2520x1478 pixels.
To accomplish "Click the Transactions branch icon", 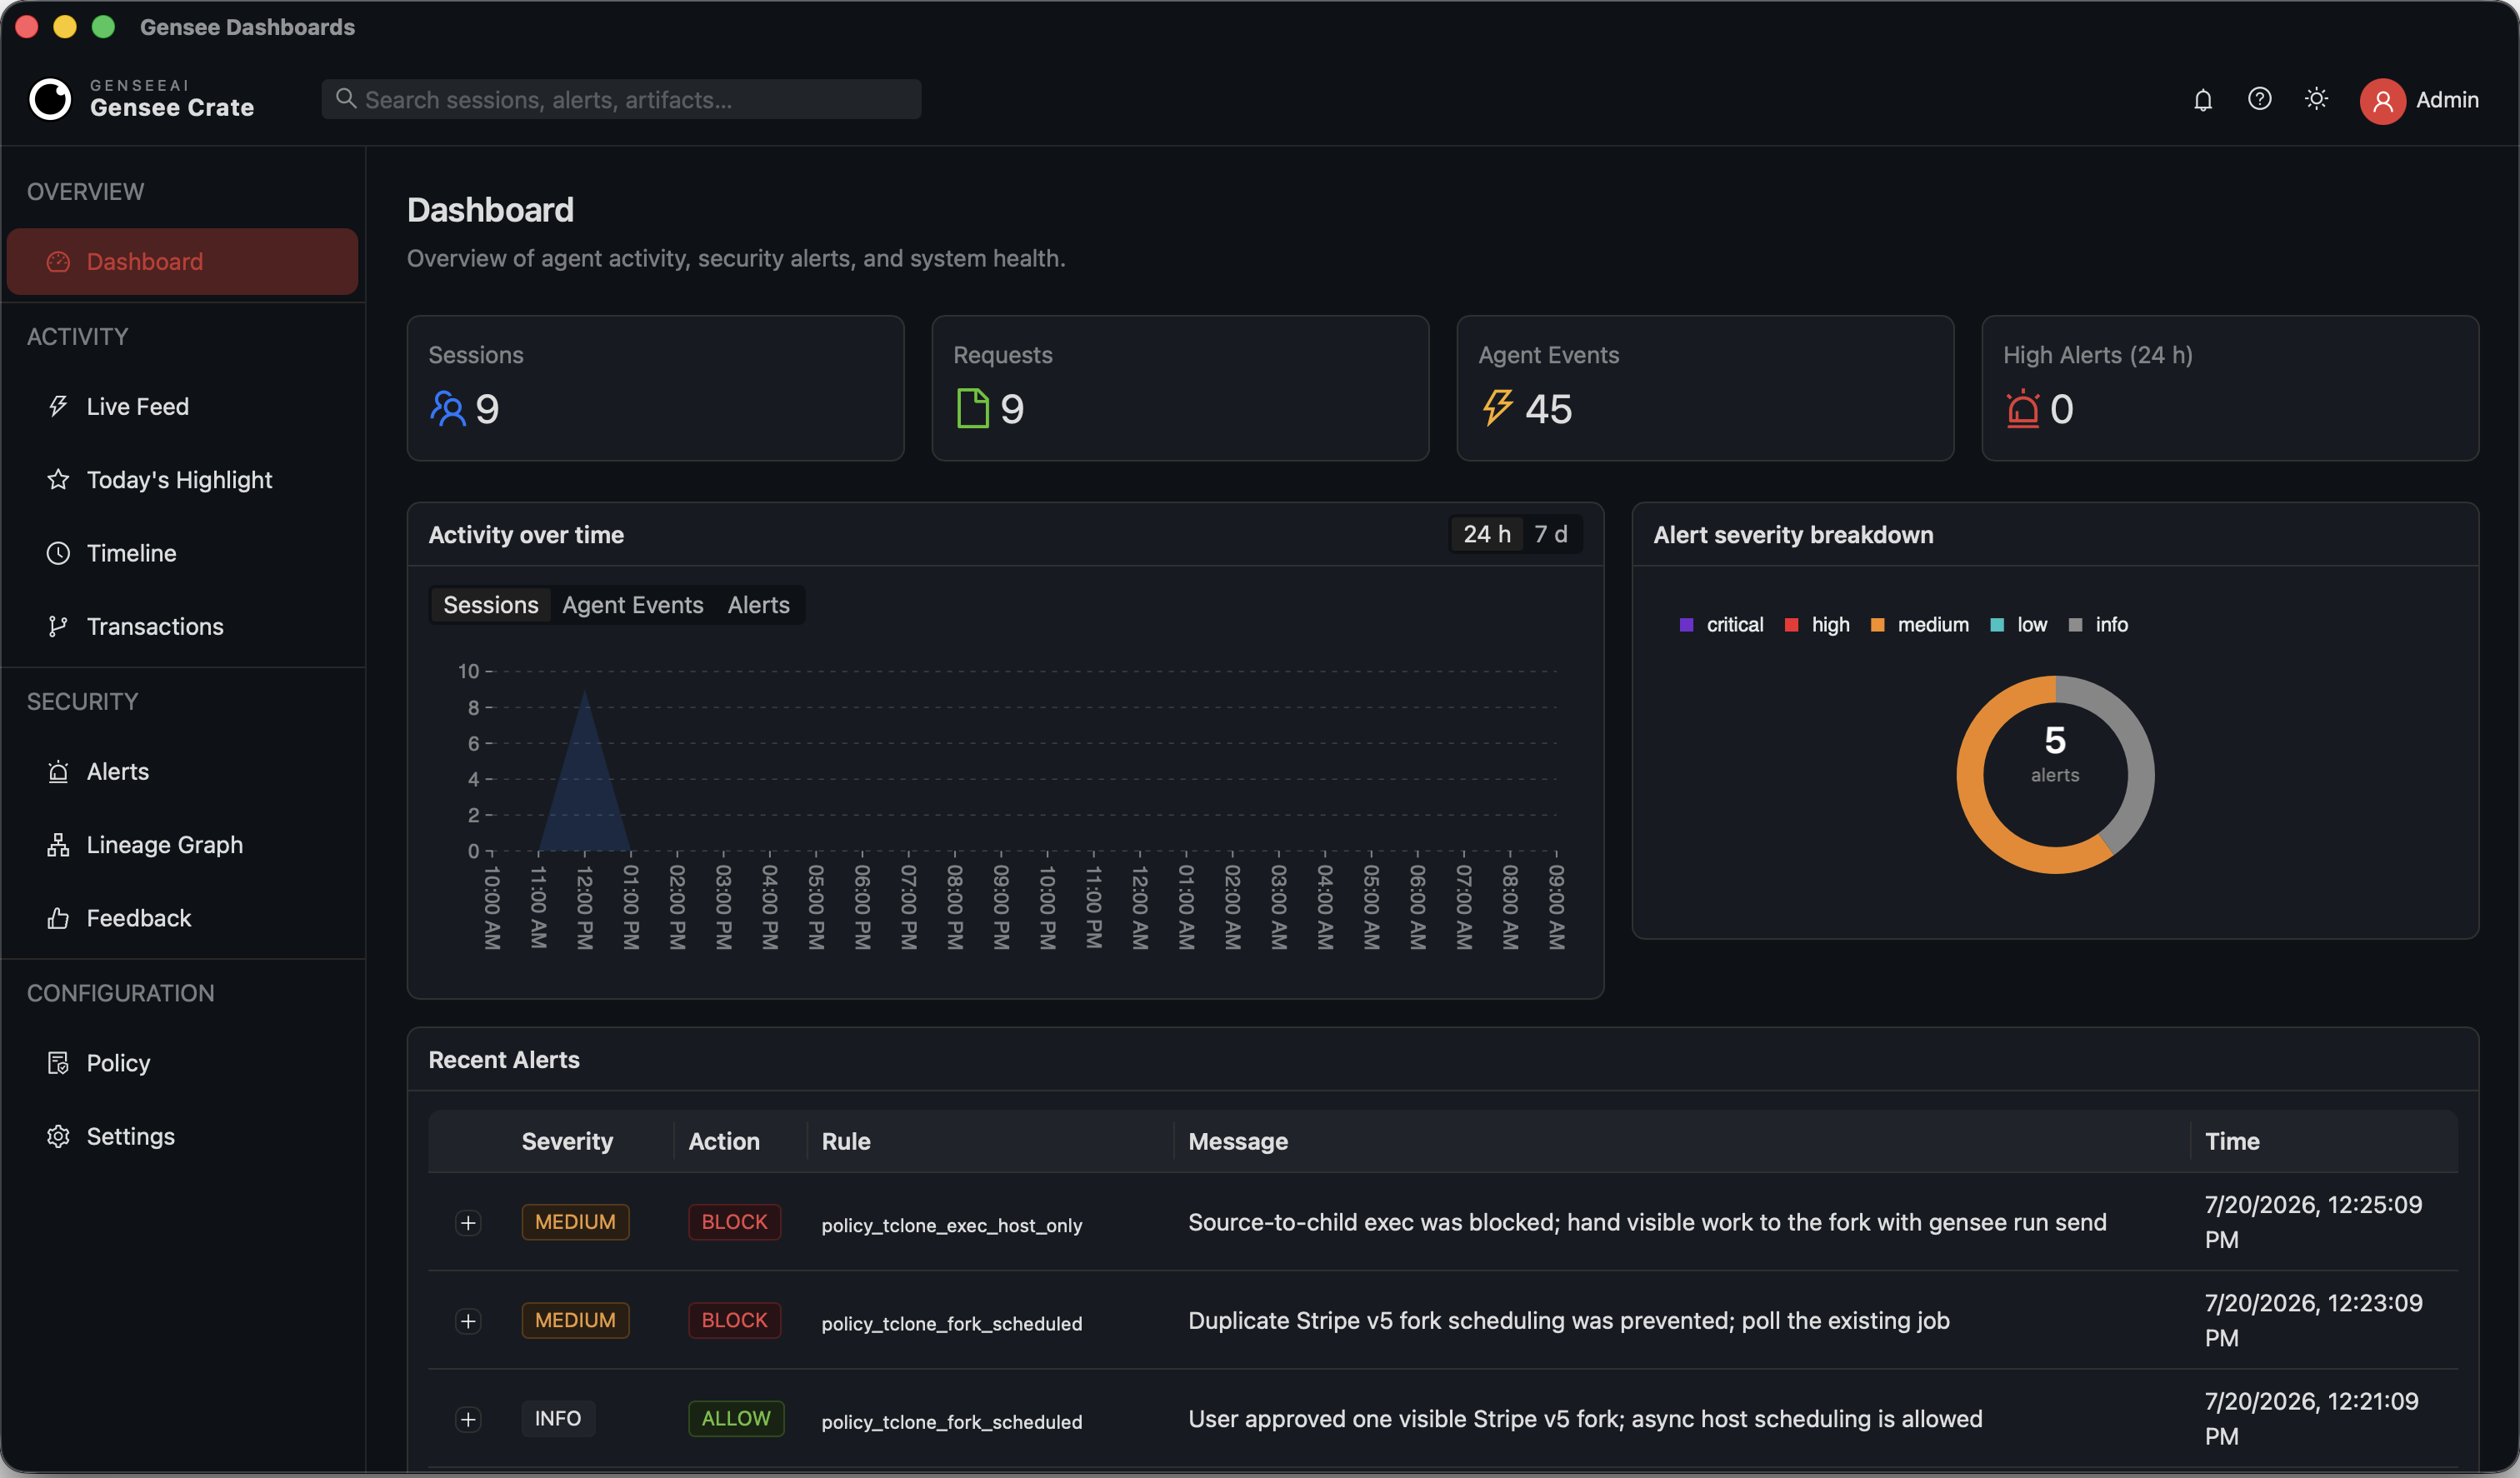I will point(58,626).
